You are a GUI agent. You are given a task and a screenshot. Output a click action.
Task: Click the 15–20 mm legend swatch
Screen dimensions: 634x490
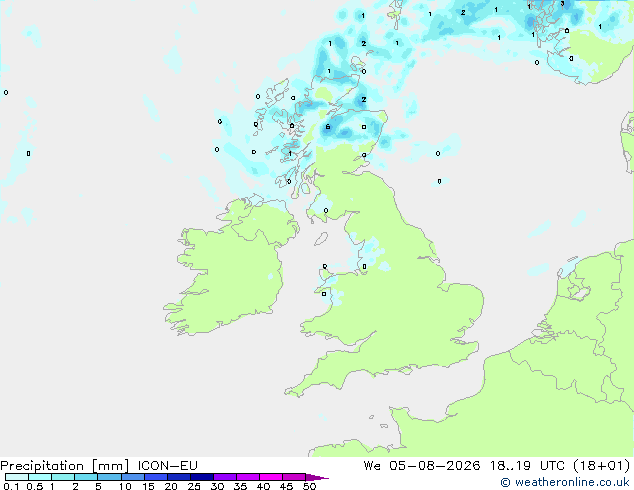[155, 477]
